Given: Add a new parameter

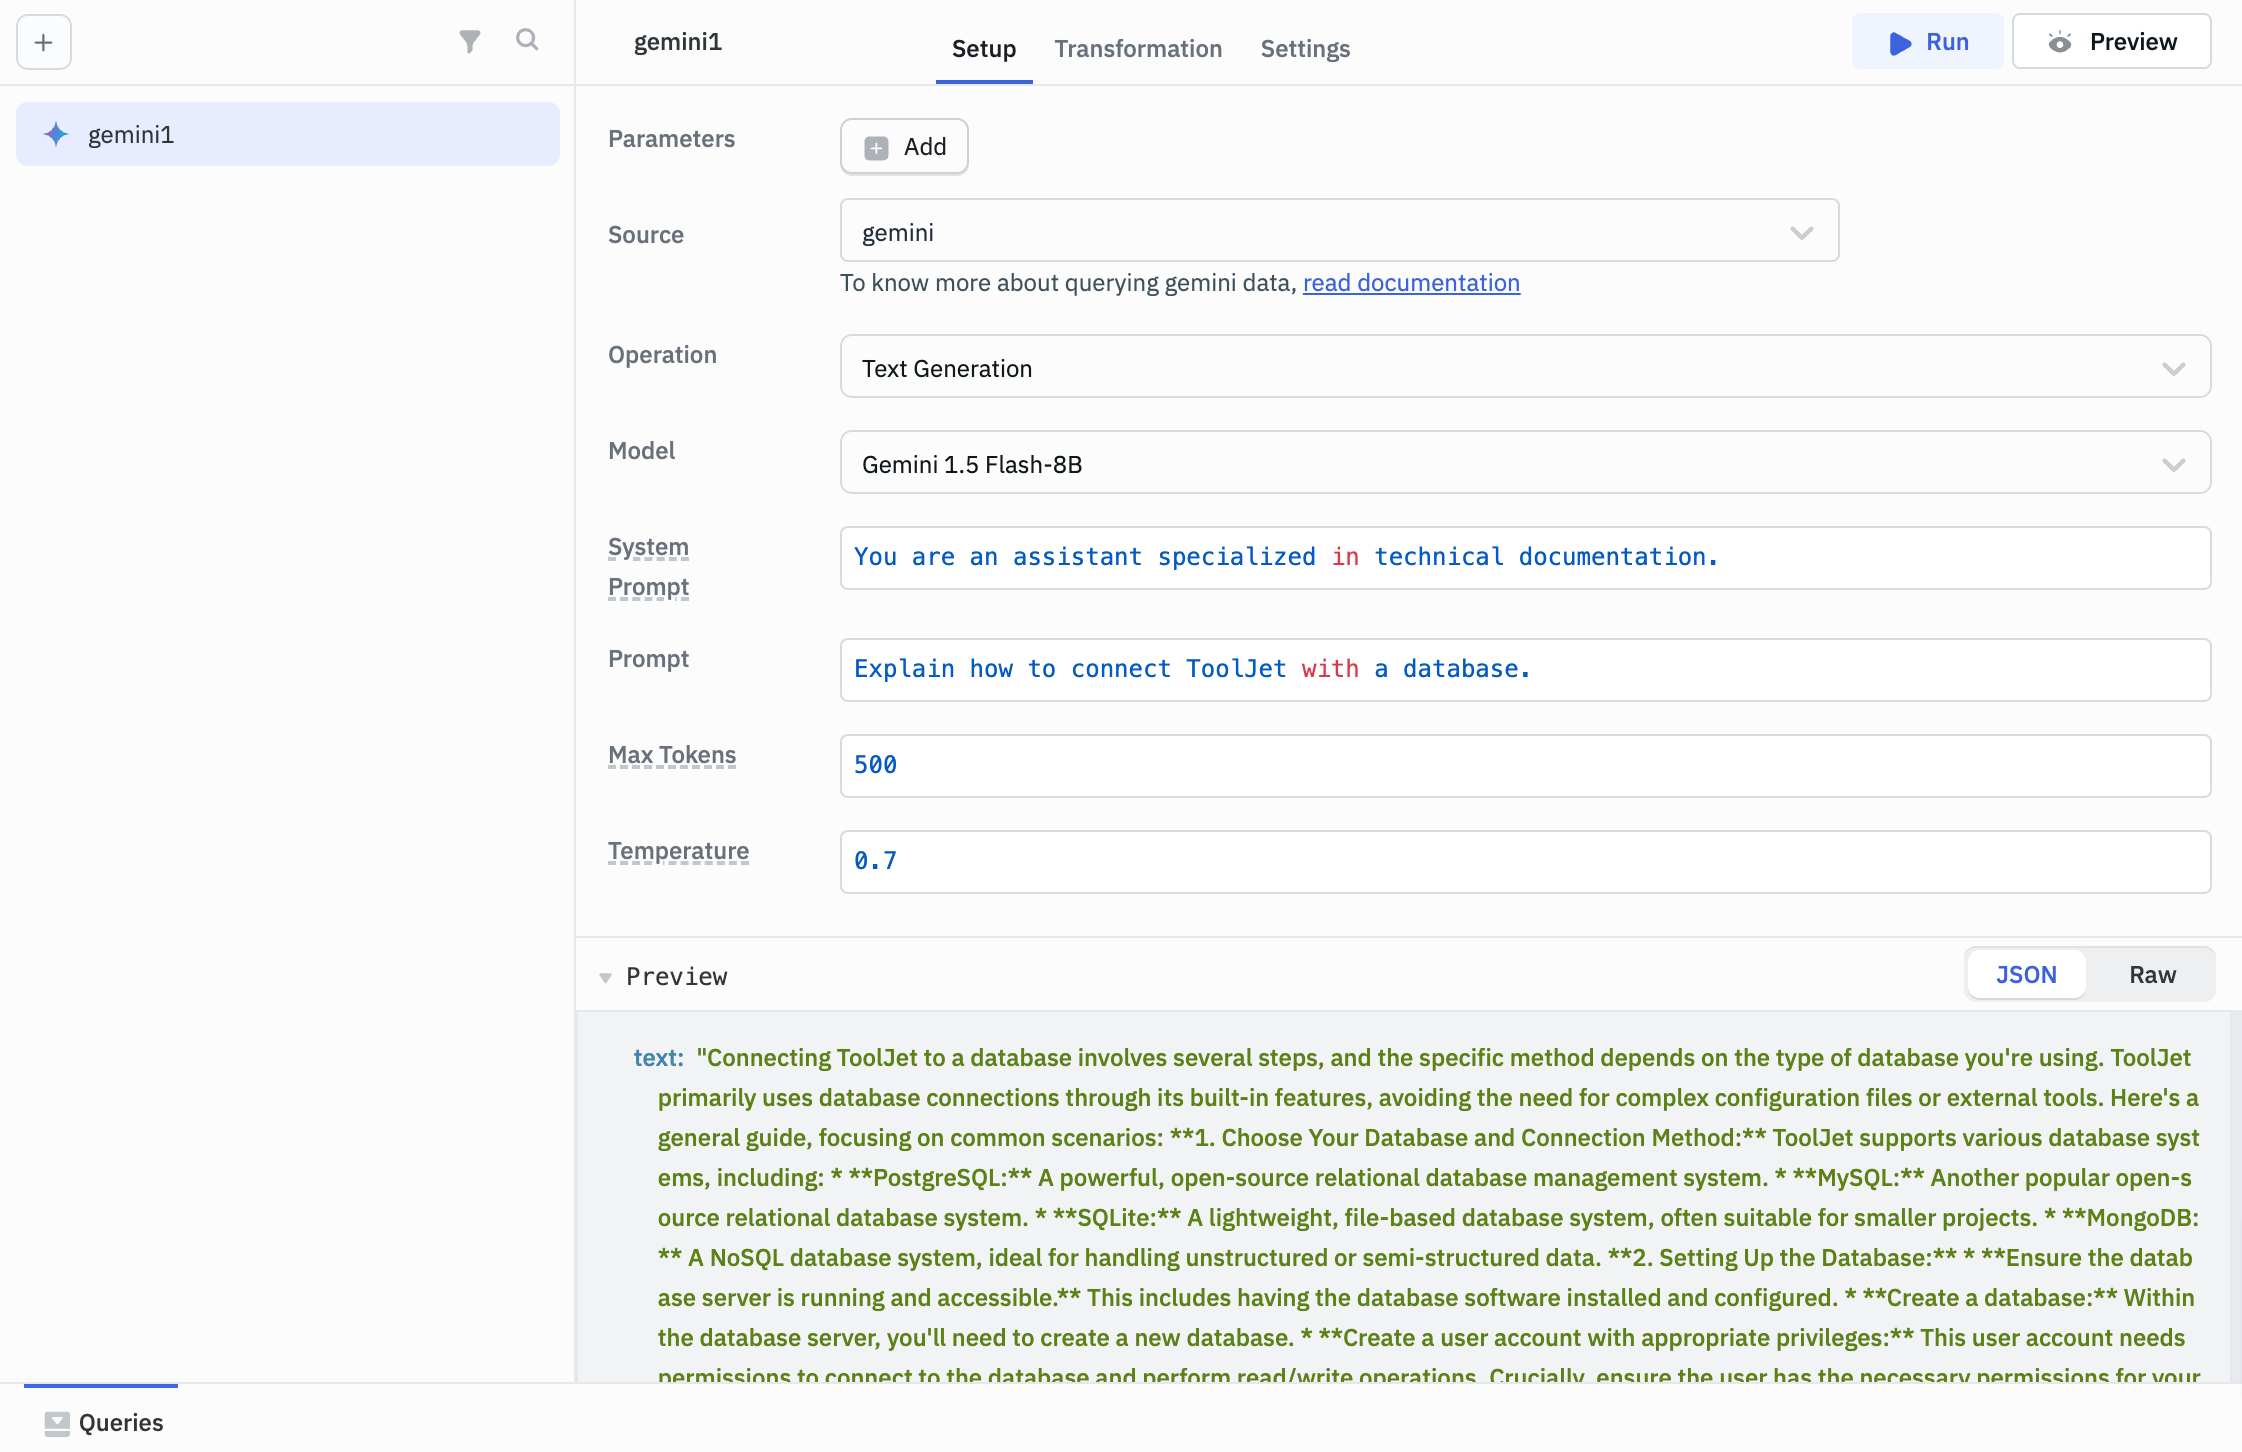Looking at the screenshot, I should [904, 147].
